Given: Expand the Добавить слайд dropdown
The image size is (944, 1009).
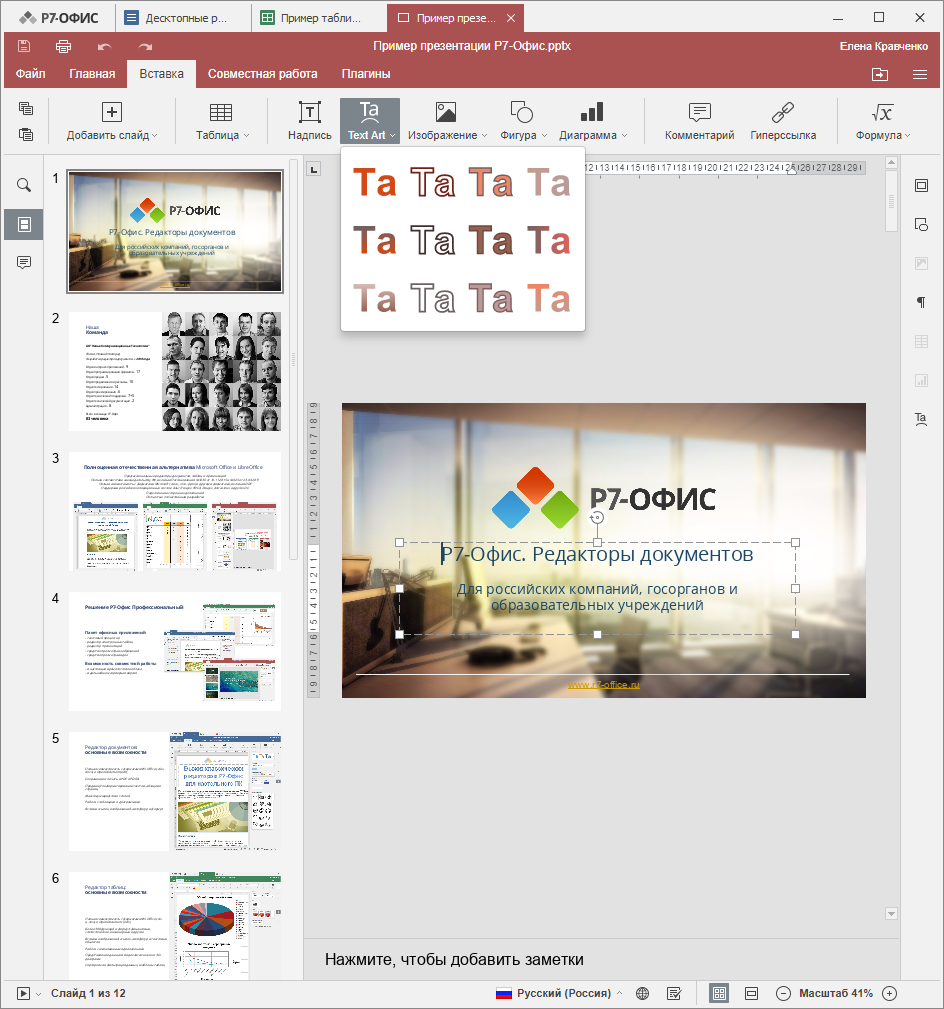Looking at the screenshot, I should (x=154, y=136).
